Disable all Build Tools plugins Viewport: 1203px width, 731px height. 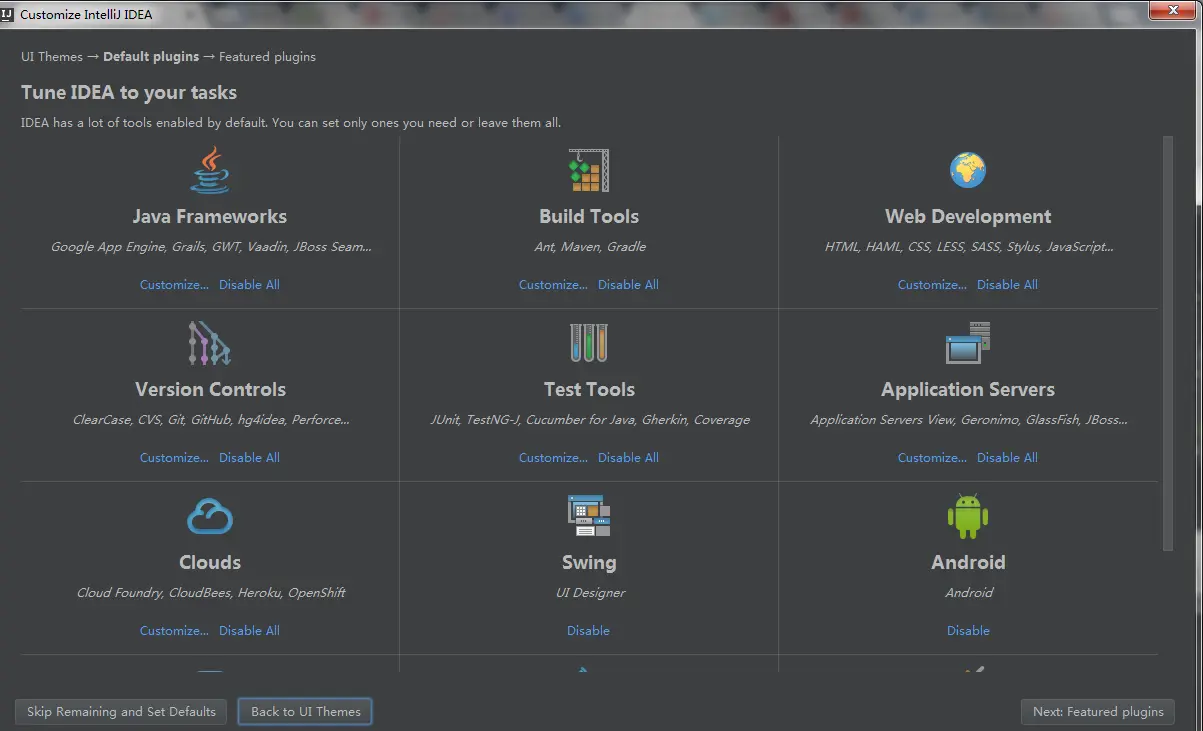pos(628,285)
